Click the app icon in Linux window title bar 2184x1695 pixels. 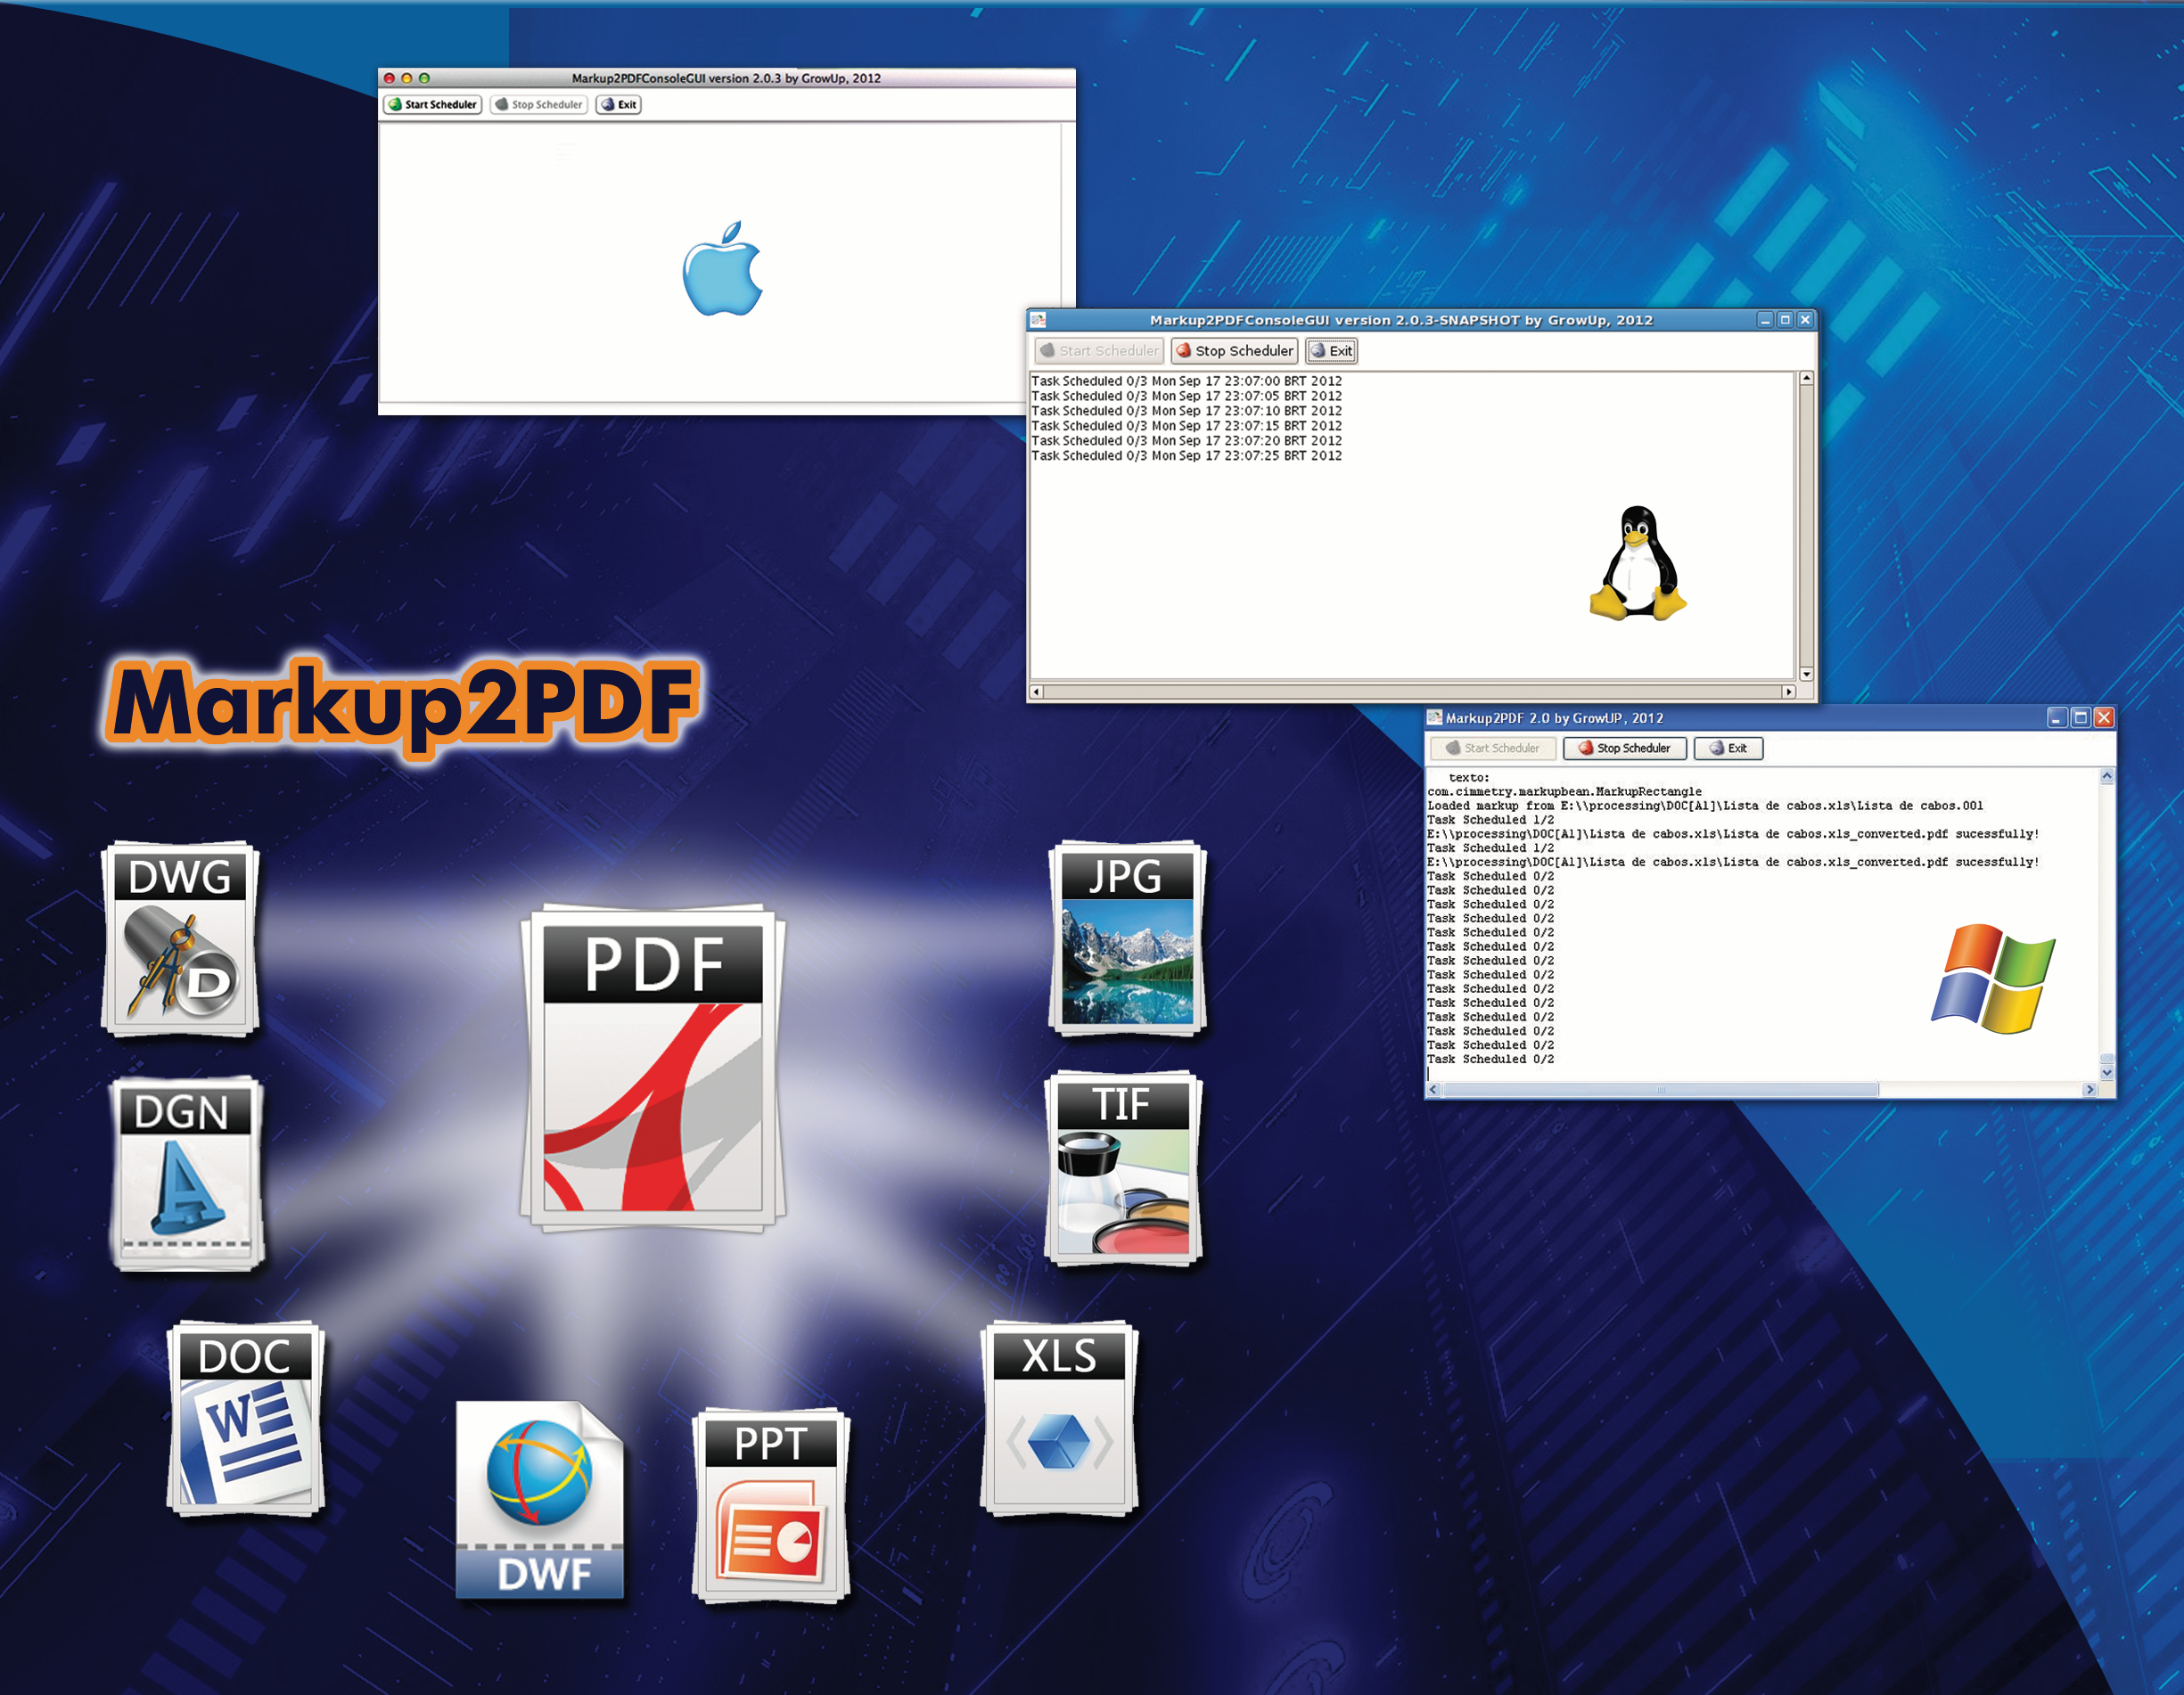[x=1039, y=320]
